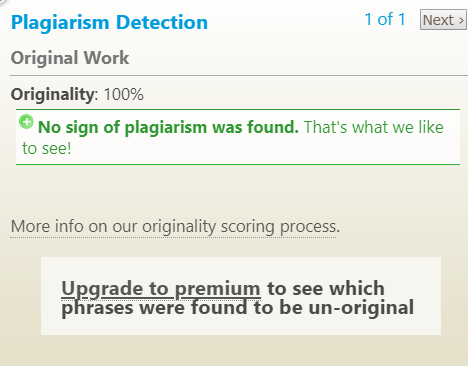The height and width of the screenshot is (366, 468).
Task: Click the 'to see which' promo text
Action: [x=326, y=288]
